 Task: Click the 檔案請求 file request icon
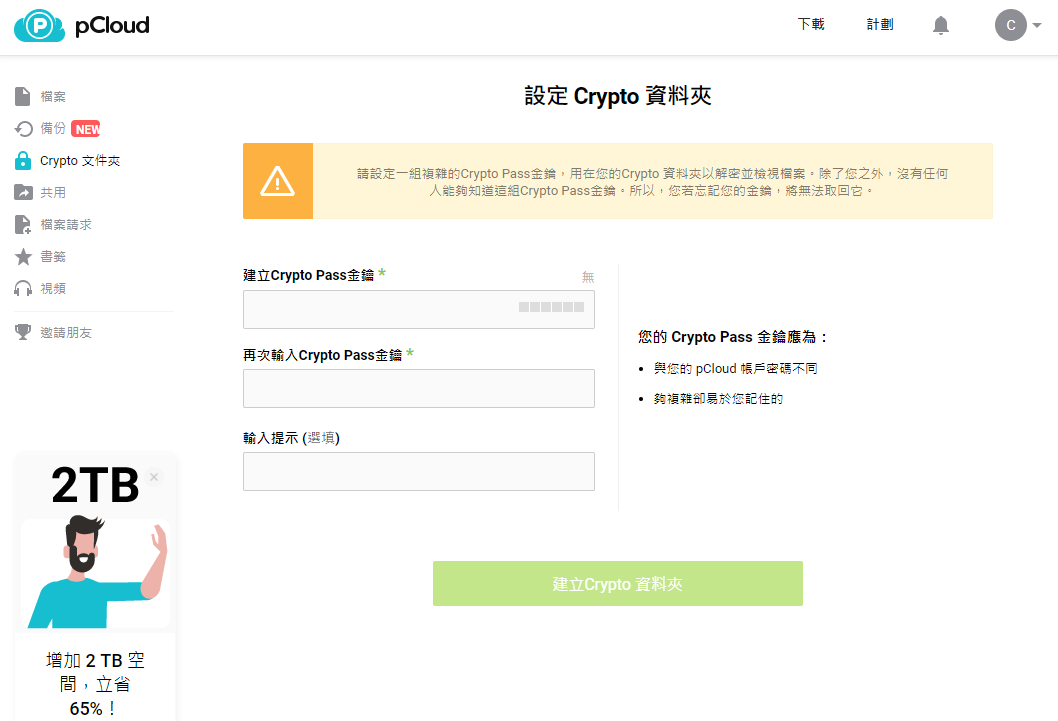(x=23, y=225)
